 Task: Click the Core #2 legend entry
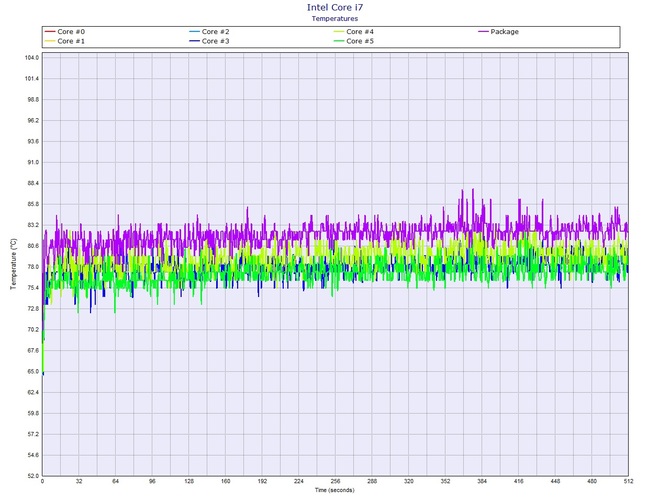(209, 32)
